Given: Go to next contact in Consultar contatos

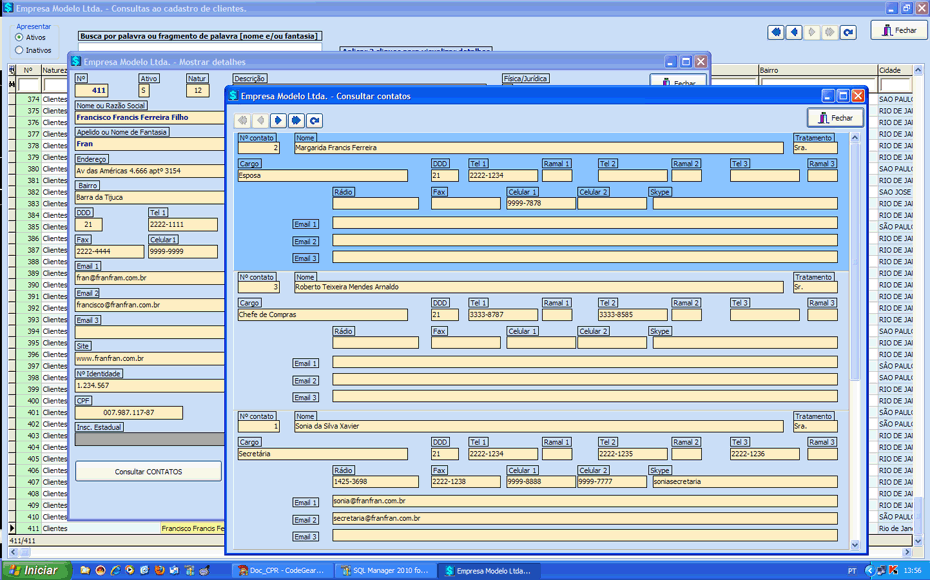Looking at the screenshot, I should pyautogui.click(x=278, y=120).
